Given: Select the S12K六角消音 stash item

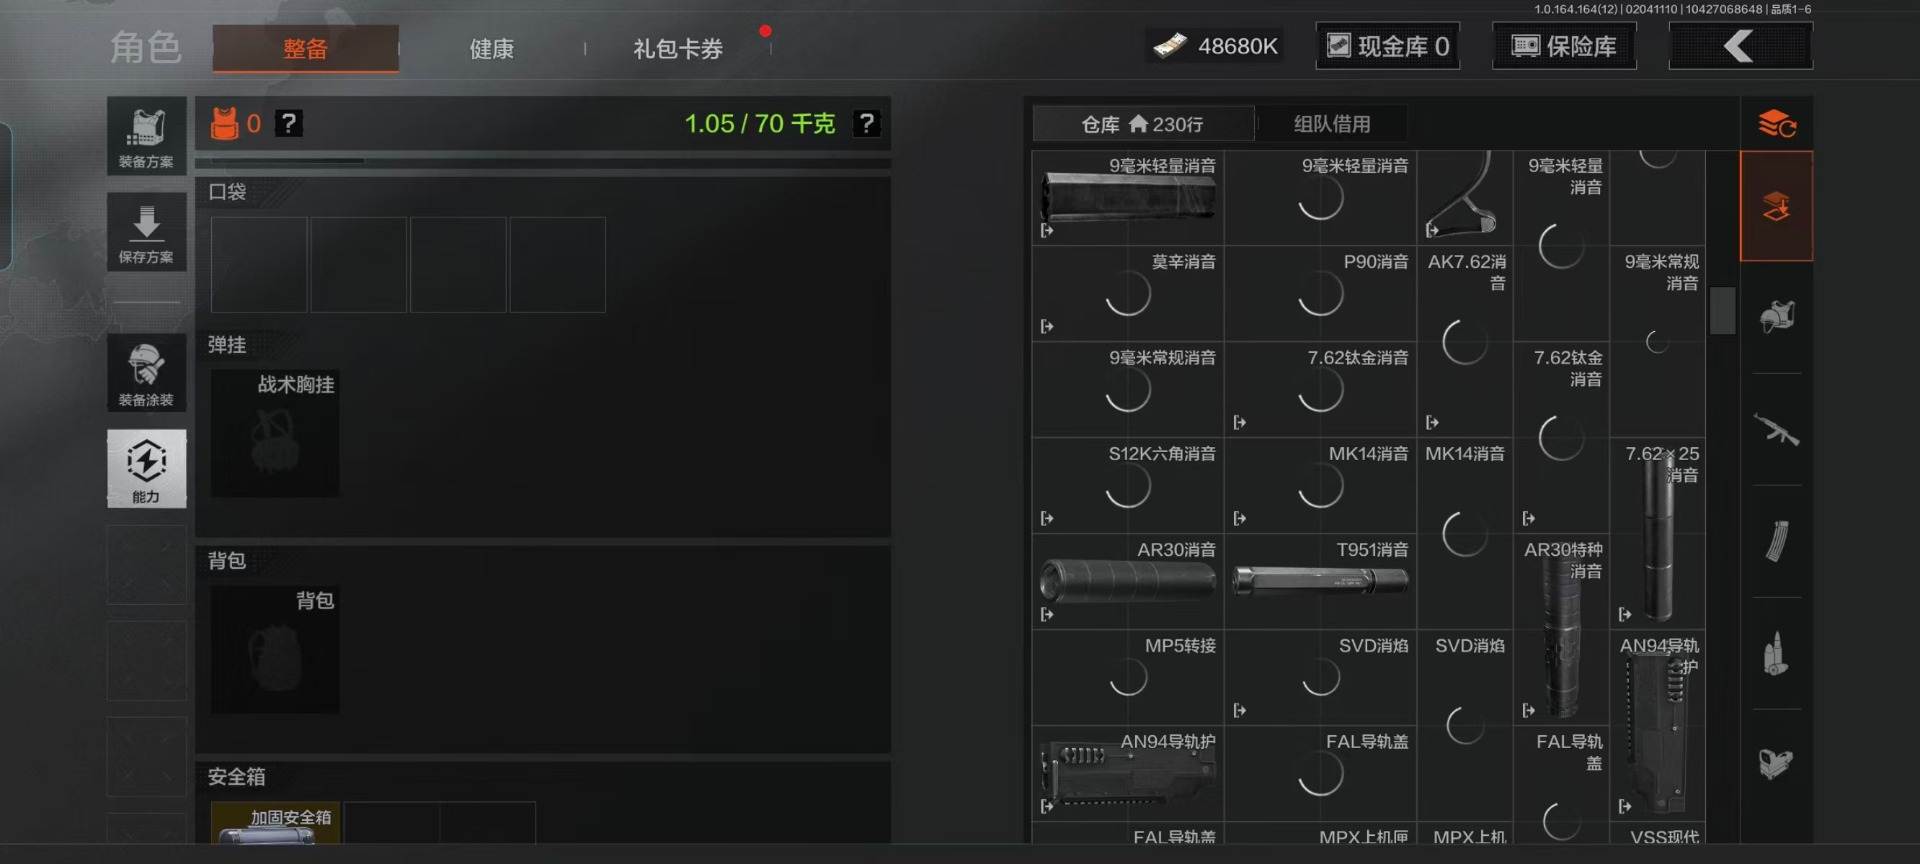Looking at the screenshot, I should (1128, 485).
